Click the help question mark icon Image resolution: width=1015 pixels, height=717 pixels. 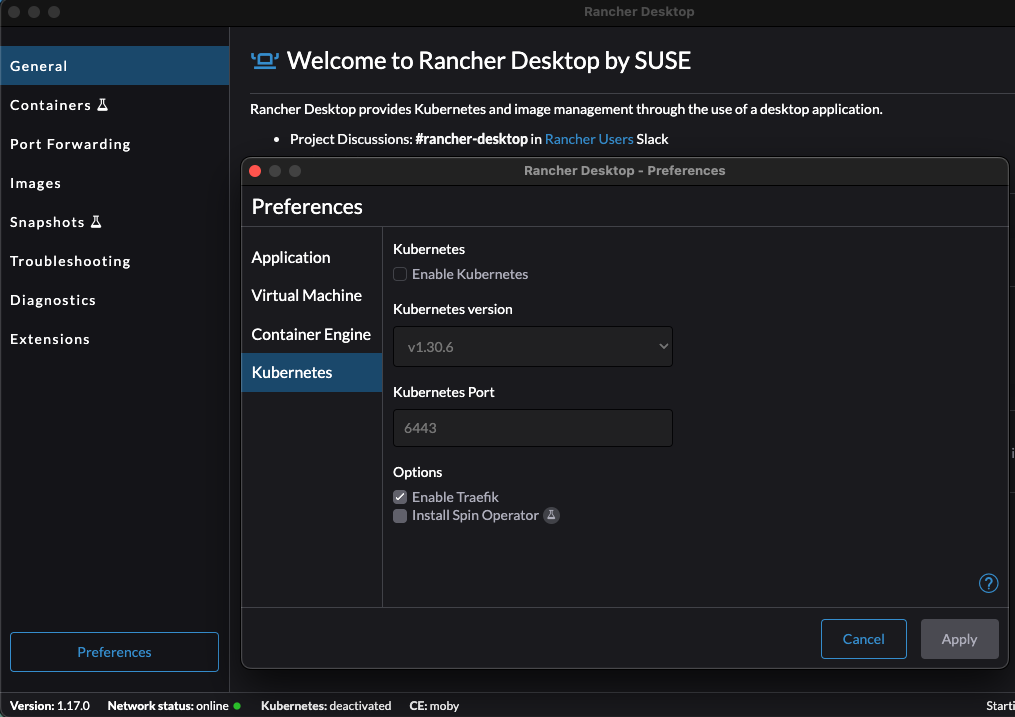click(988, 583)
